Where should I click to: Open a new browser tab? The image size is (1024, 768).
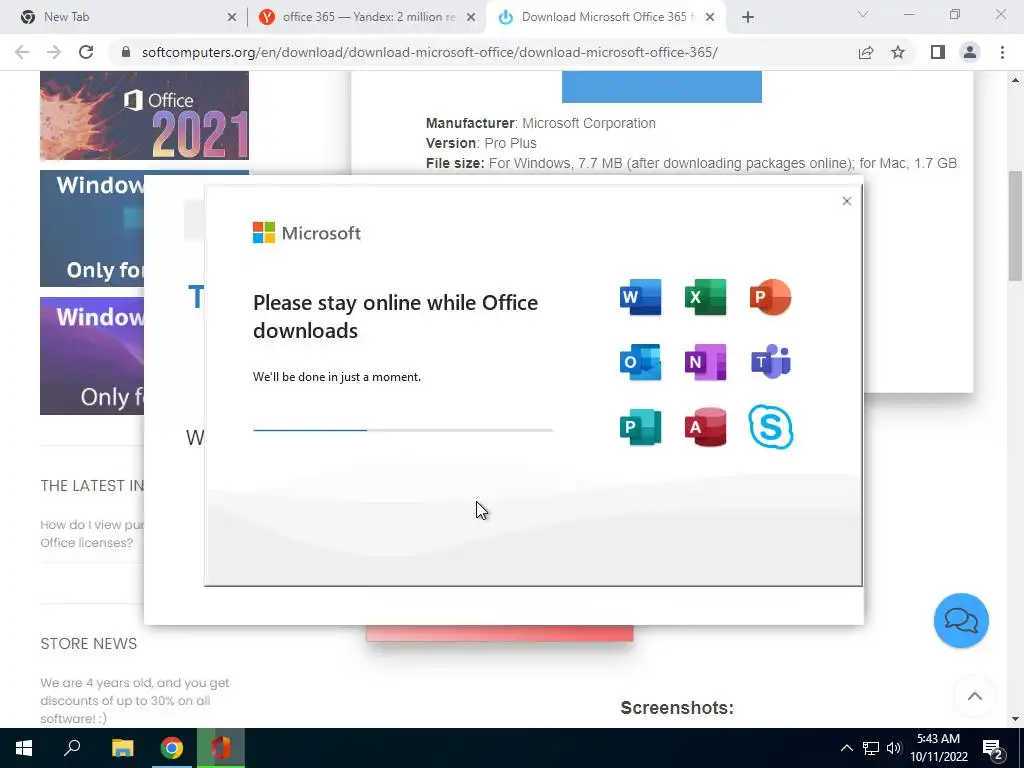[748, 17]
